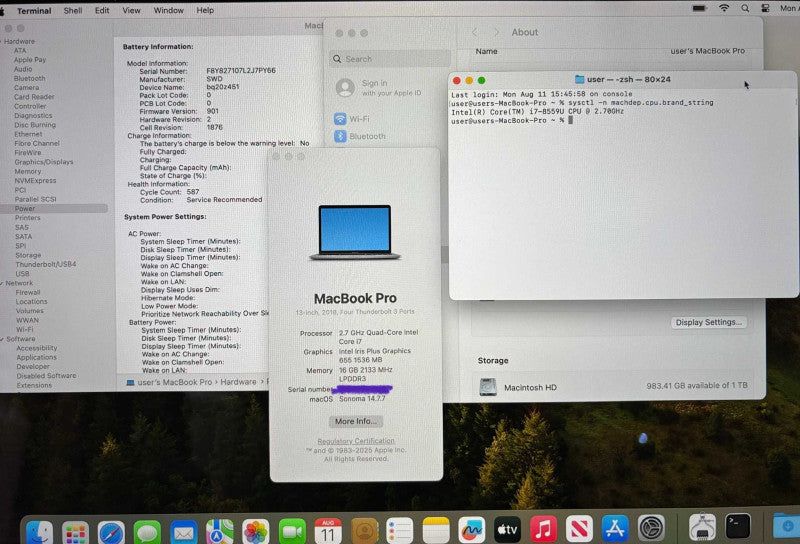Select Power in System Information sidebar
The width and height of the screenshot is (800, 544).
pos(54,208)
